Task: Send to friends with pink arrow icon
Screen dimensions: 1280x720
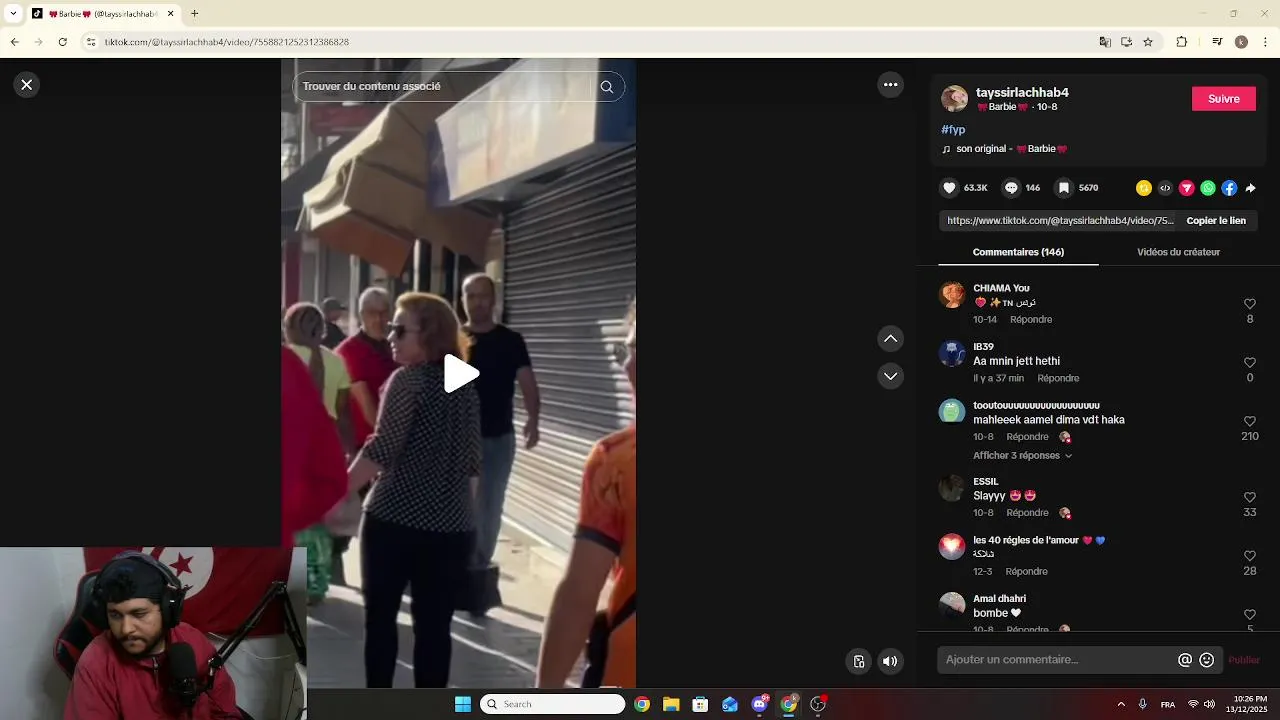Action: [1187, 188]
